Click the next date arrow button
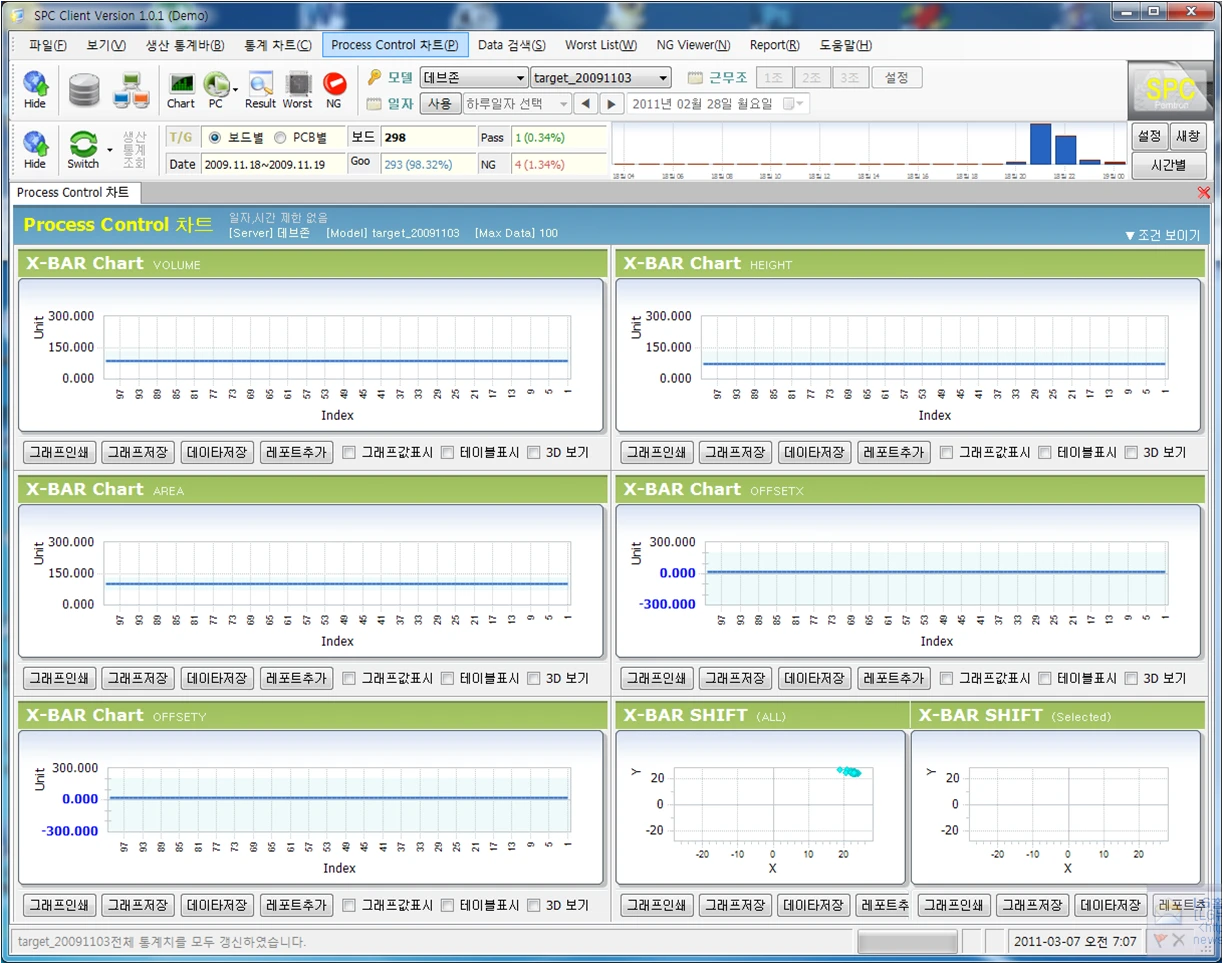 pos(612,104)
